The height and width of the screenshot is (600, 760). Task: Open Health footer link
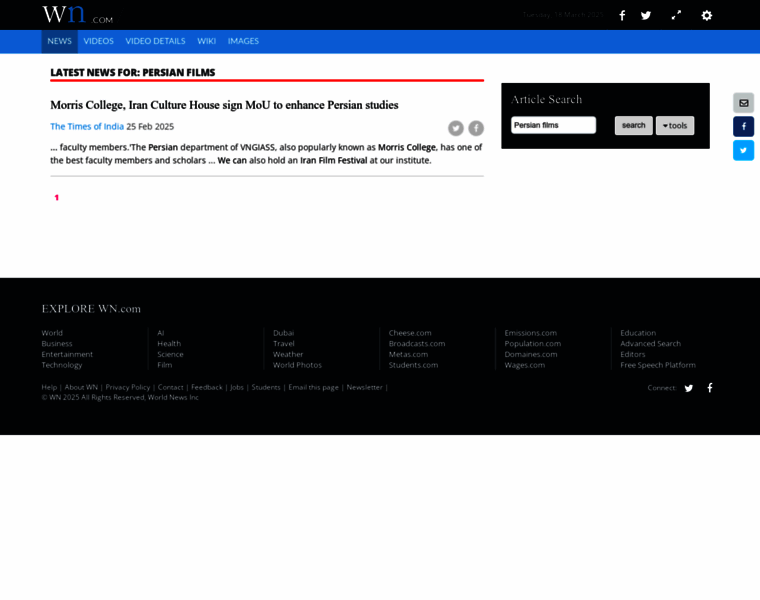[169, 344]
